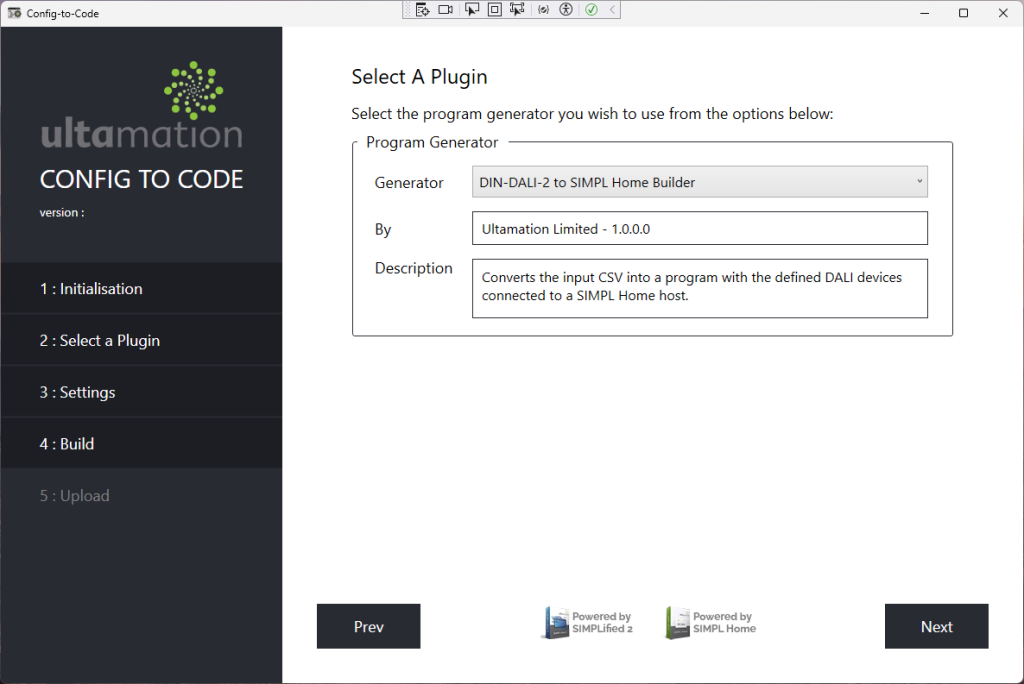Enable the select element pointer tool
Screen dimensions: 1024x684
click(471, 10)
